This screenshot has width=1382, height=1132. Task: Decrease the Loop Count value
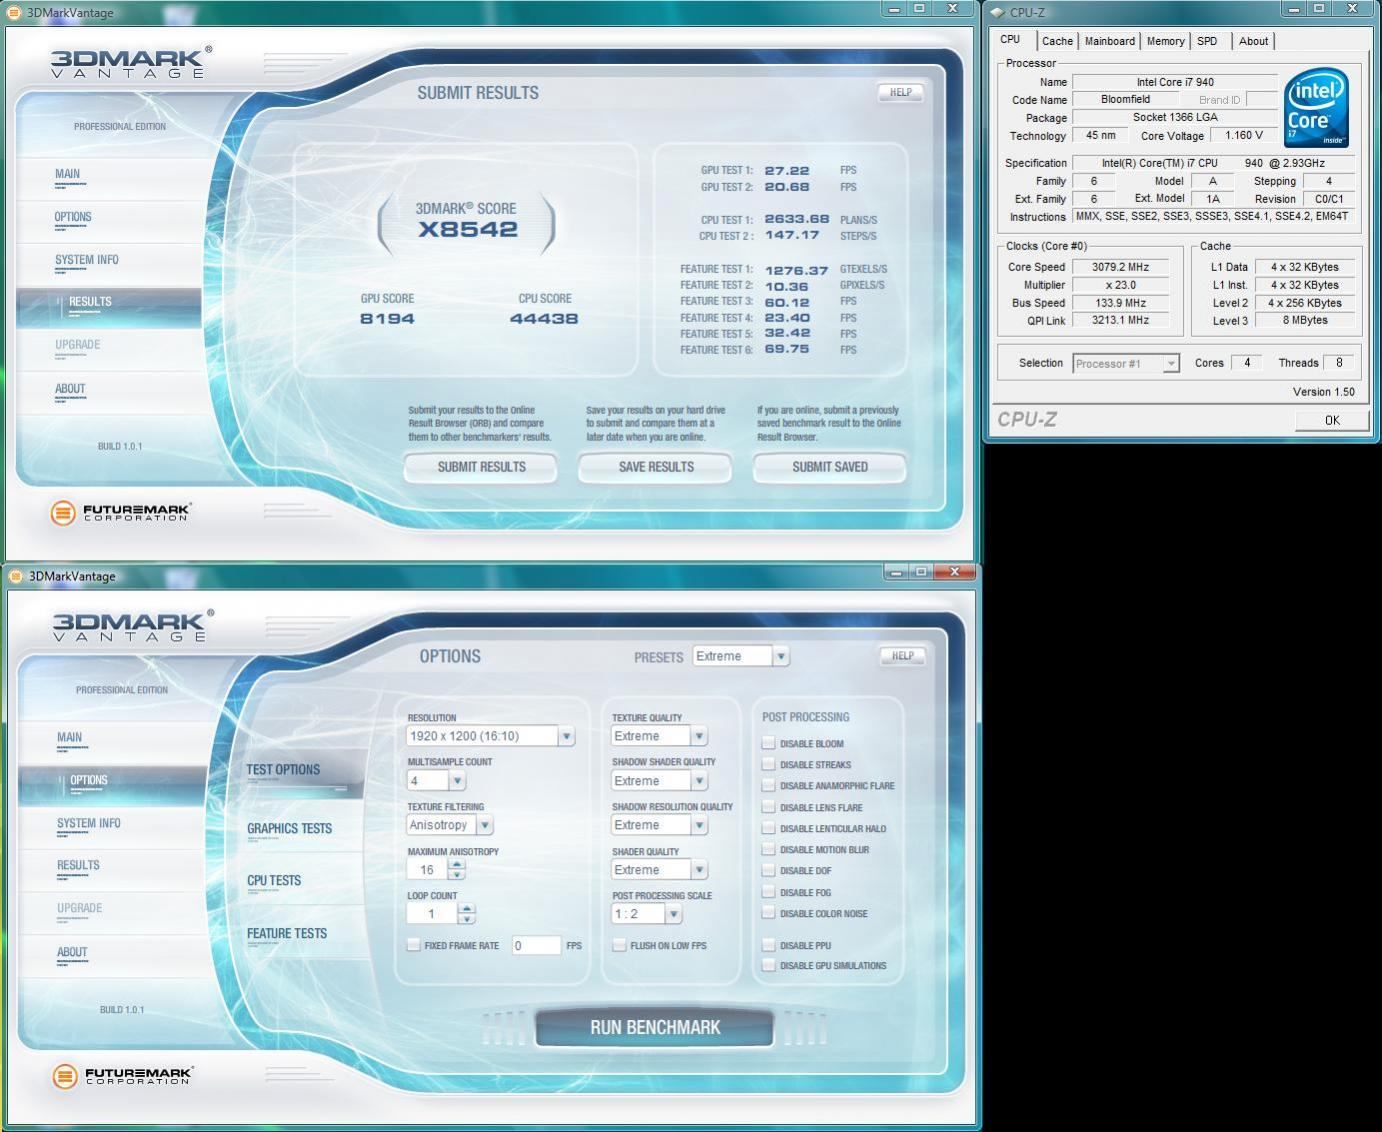tap(466, 918)
